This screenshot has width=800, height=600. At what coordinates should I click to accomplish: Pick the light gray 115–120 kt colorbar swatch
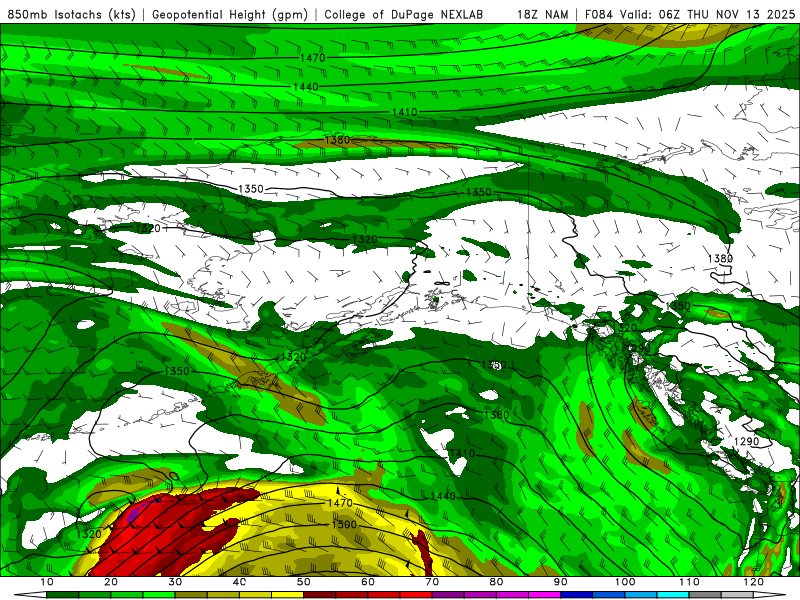(x=737, y=594)
